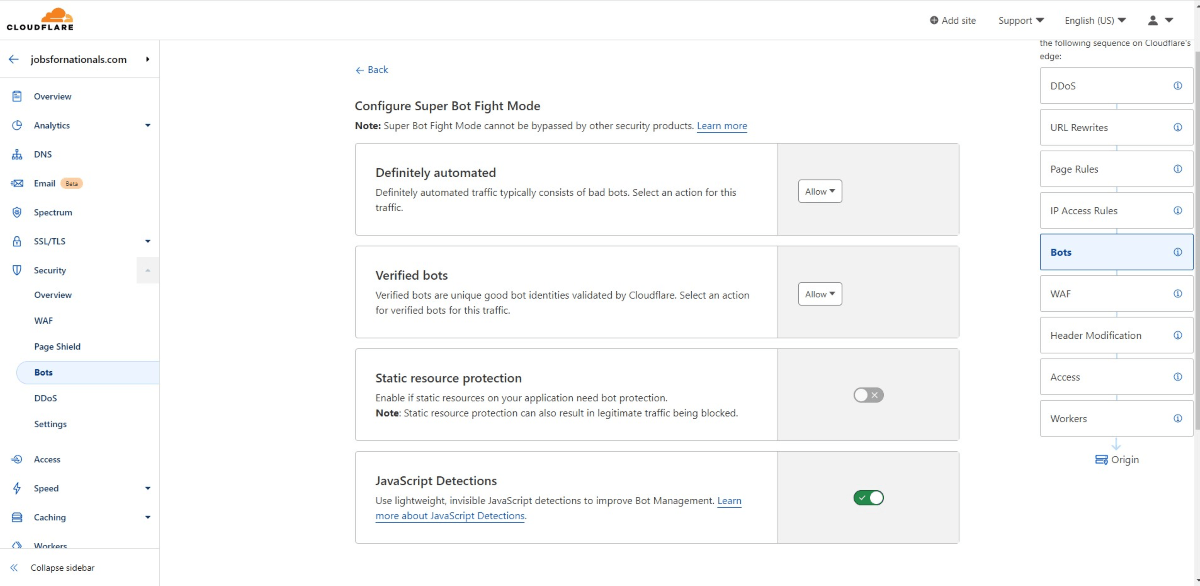This screenshot has height=586, width=1200.
Task: Collapse the Security section arrow
Action: point(148,270)
